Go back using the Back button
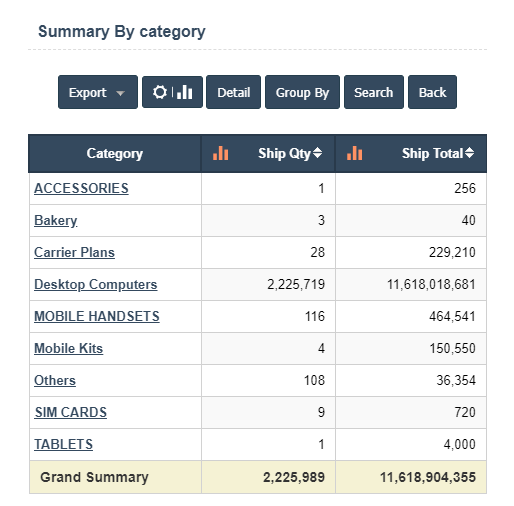 [x=432, y=92]
